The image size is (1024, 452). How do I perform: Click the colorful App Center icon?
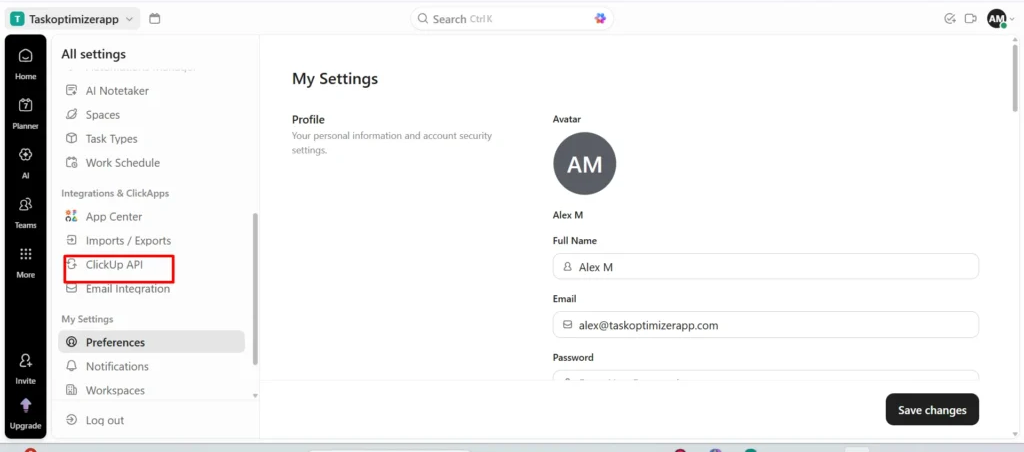tap(72, 216)
